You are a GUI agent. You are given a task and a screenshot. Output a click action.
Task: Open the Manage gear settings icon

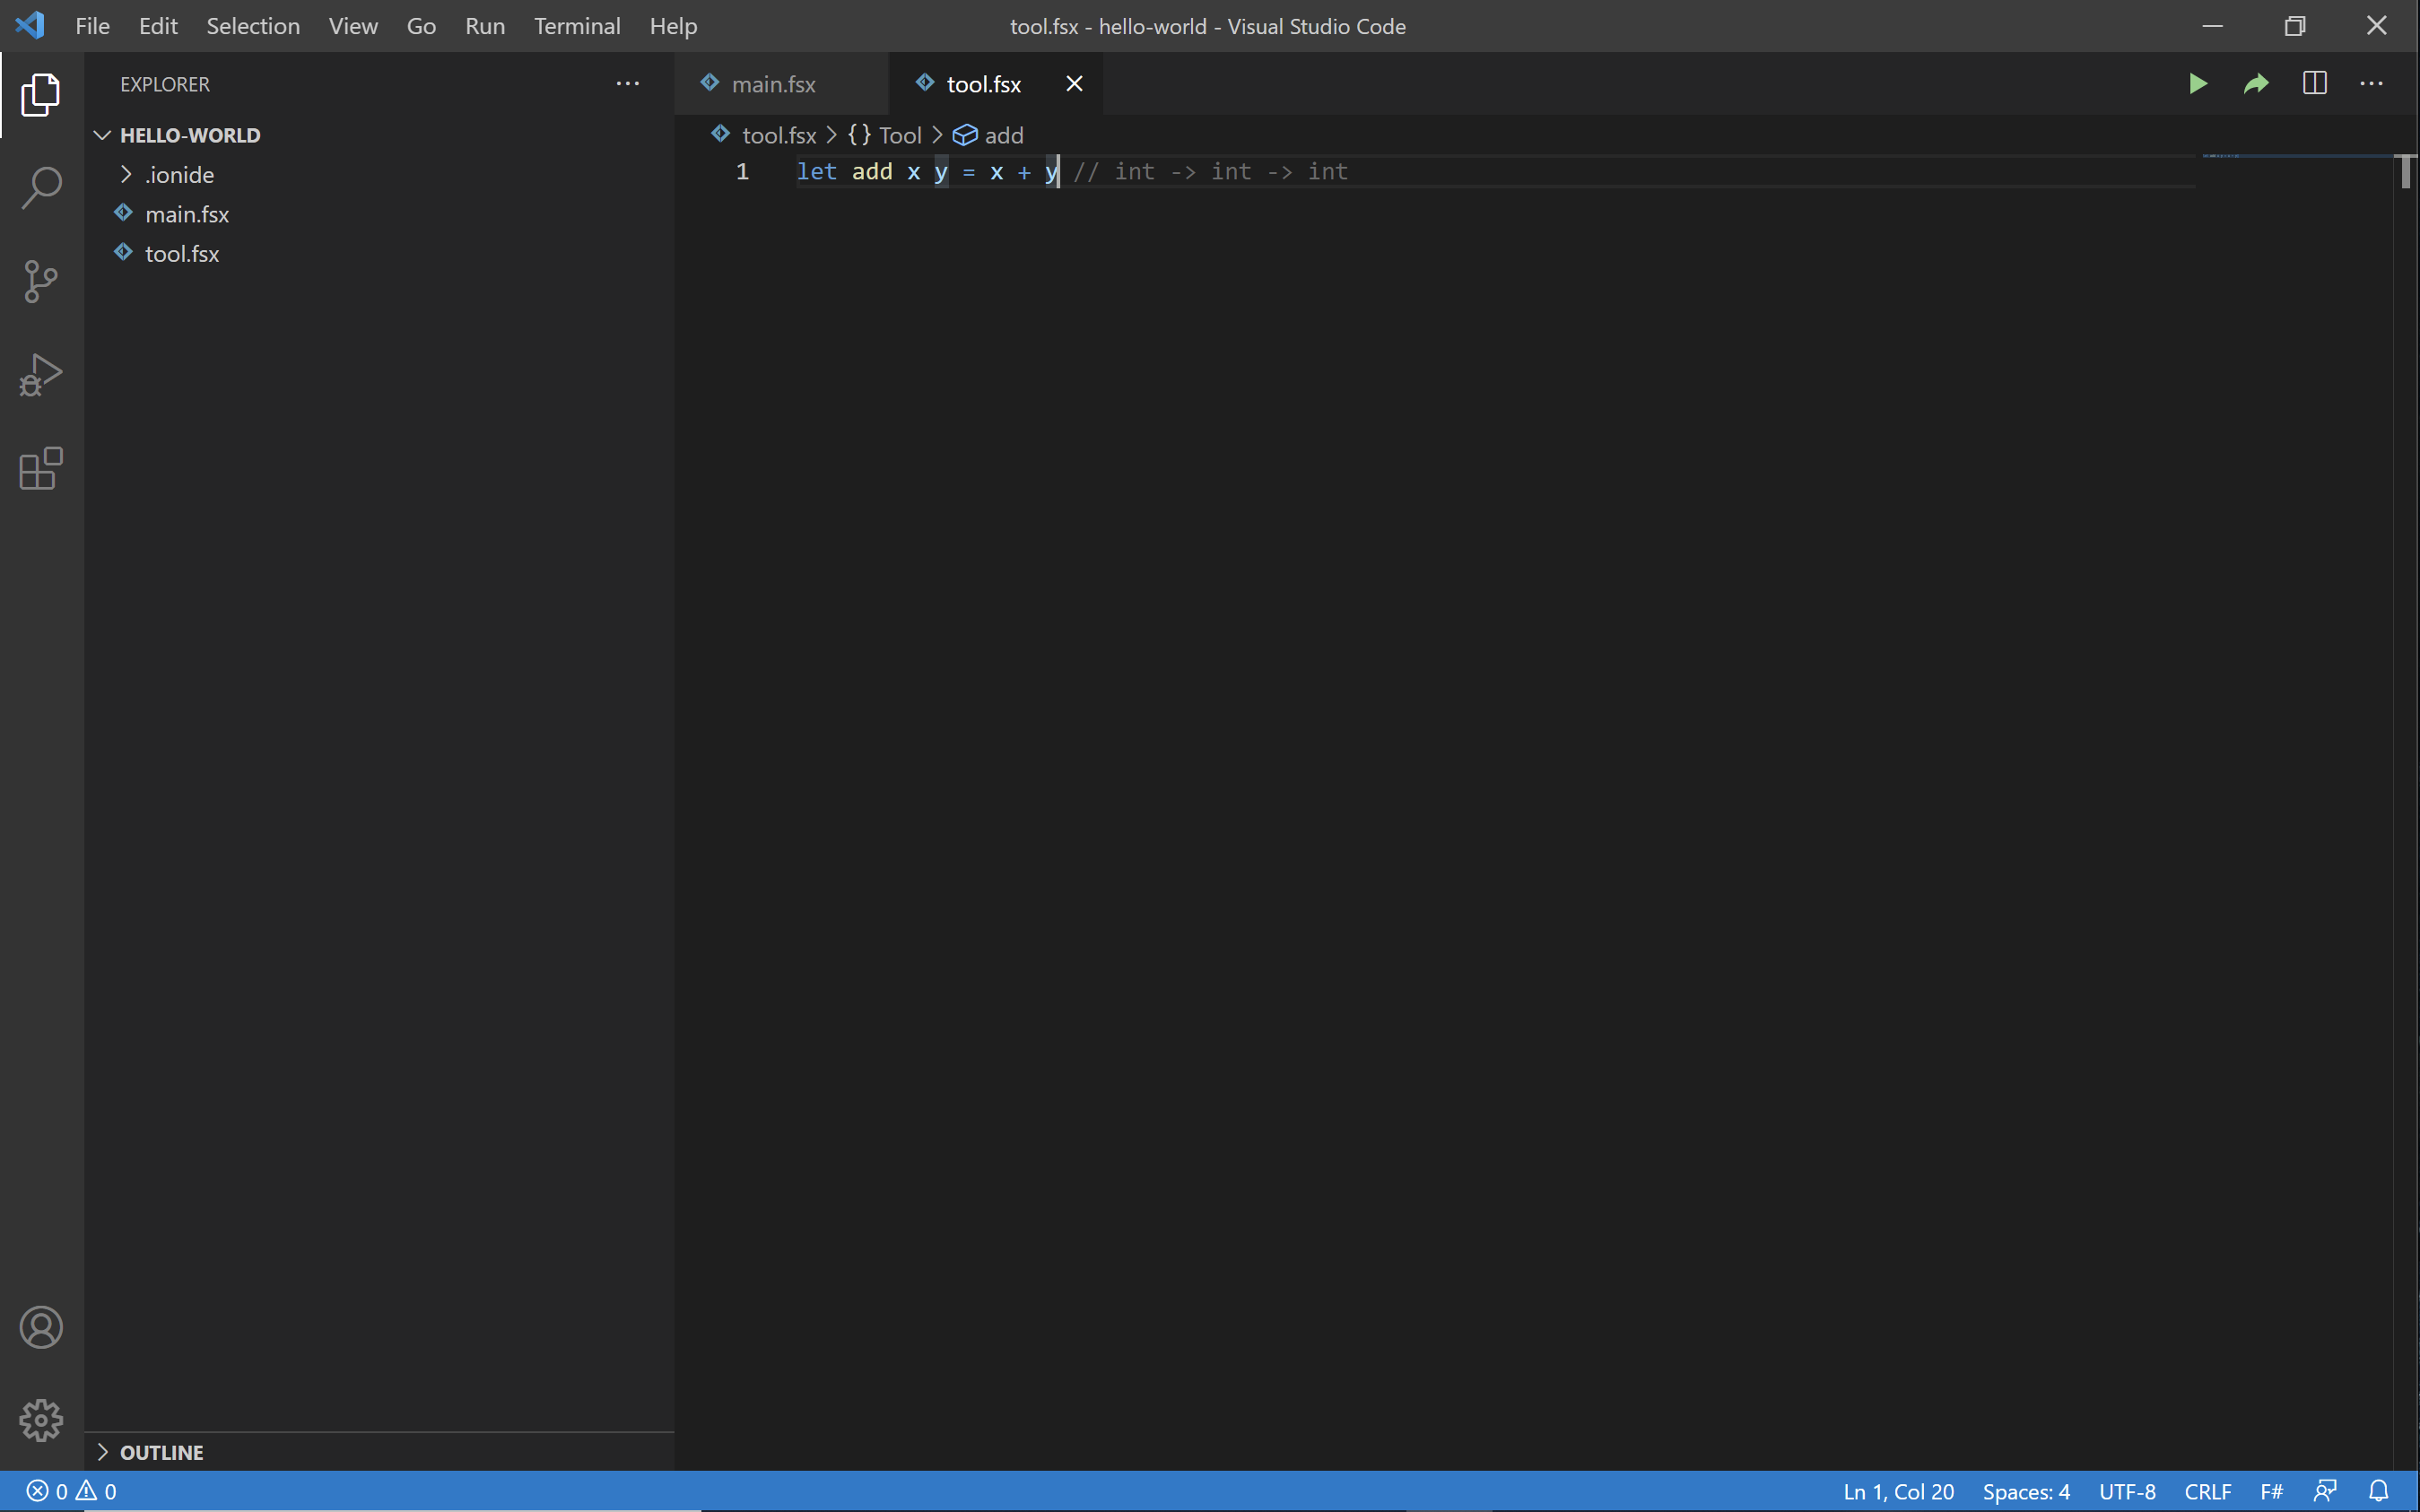pos(41,1420)
